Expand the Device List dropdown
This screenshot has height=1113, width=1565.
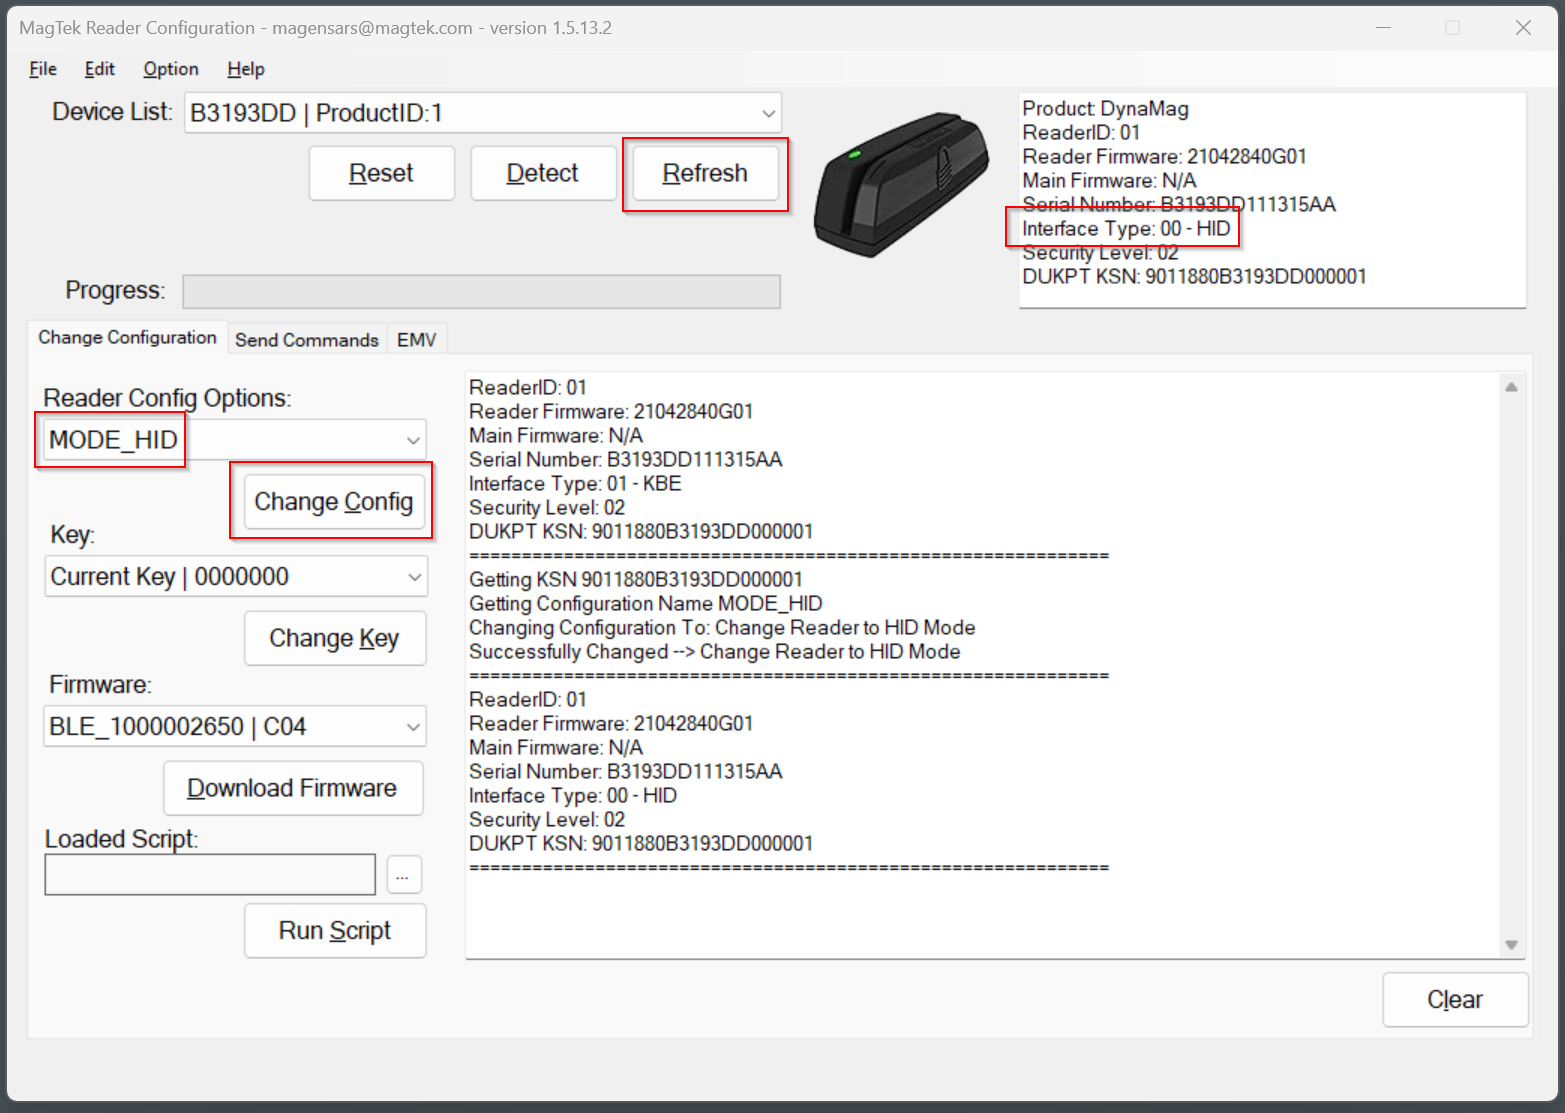(x=768, y=113)
